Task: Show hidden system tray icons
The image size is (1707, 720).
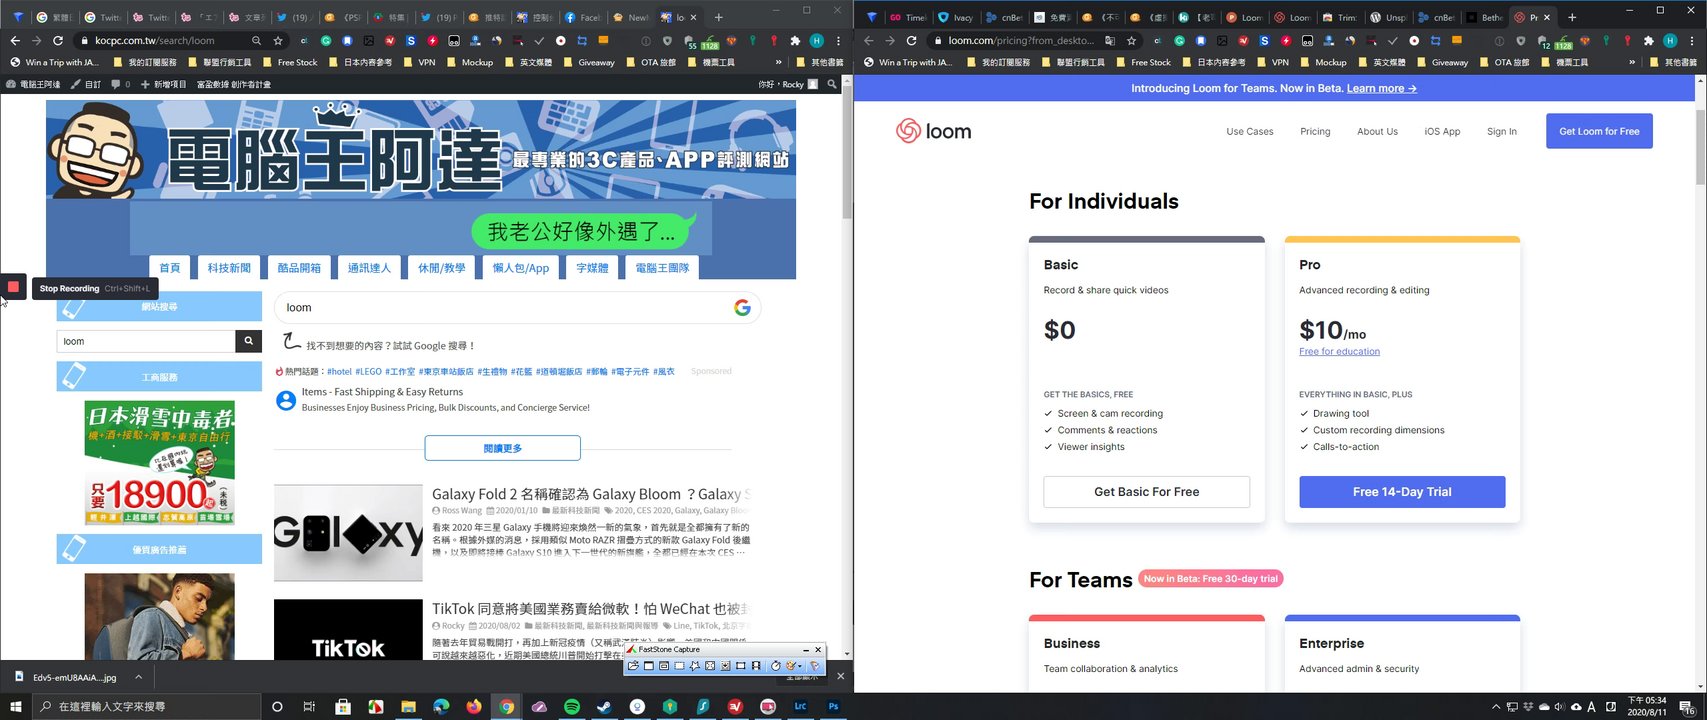Action: pos(1496,706)
